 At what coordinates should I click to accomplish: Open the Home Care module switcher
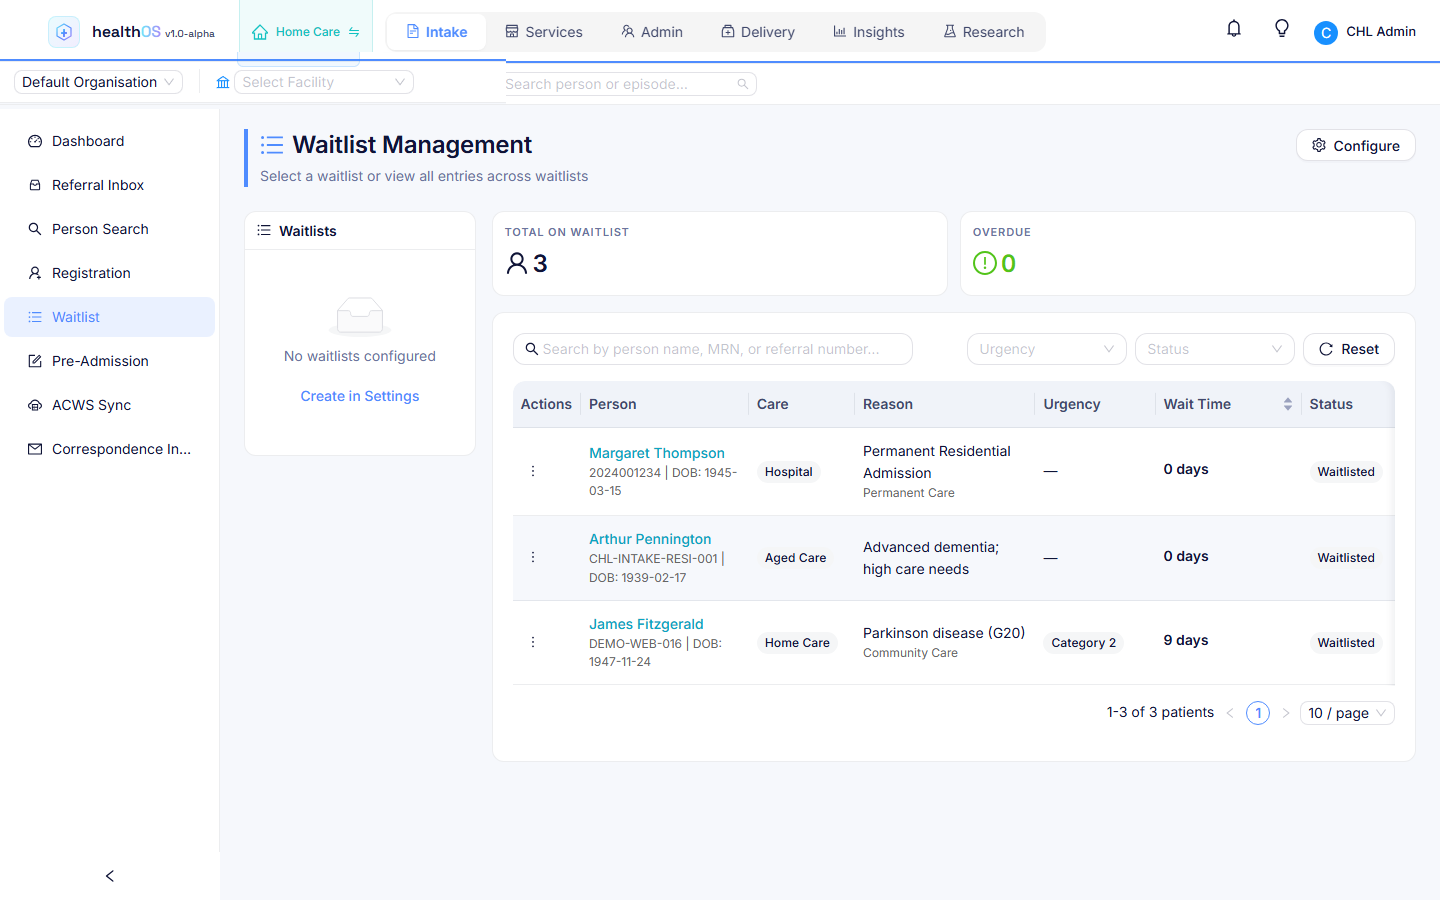point(305,32)
